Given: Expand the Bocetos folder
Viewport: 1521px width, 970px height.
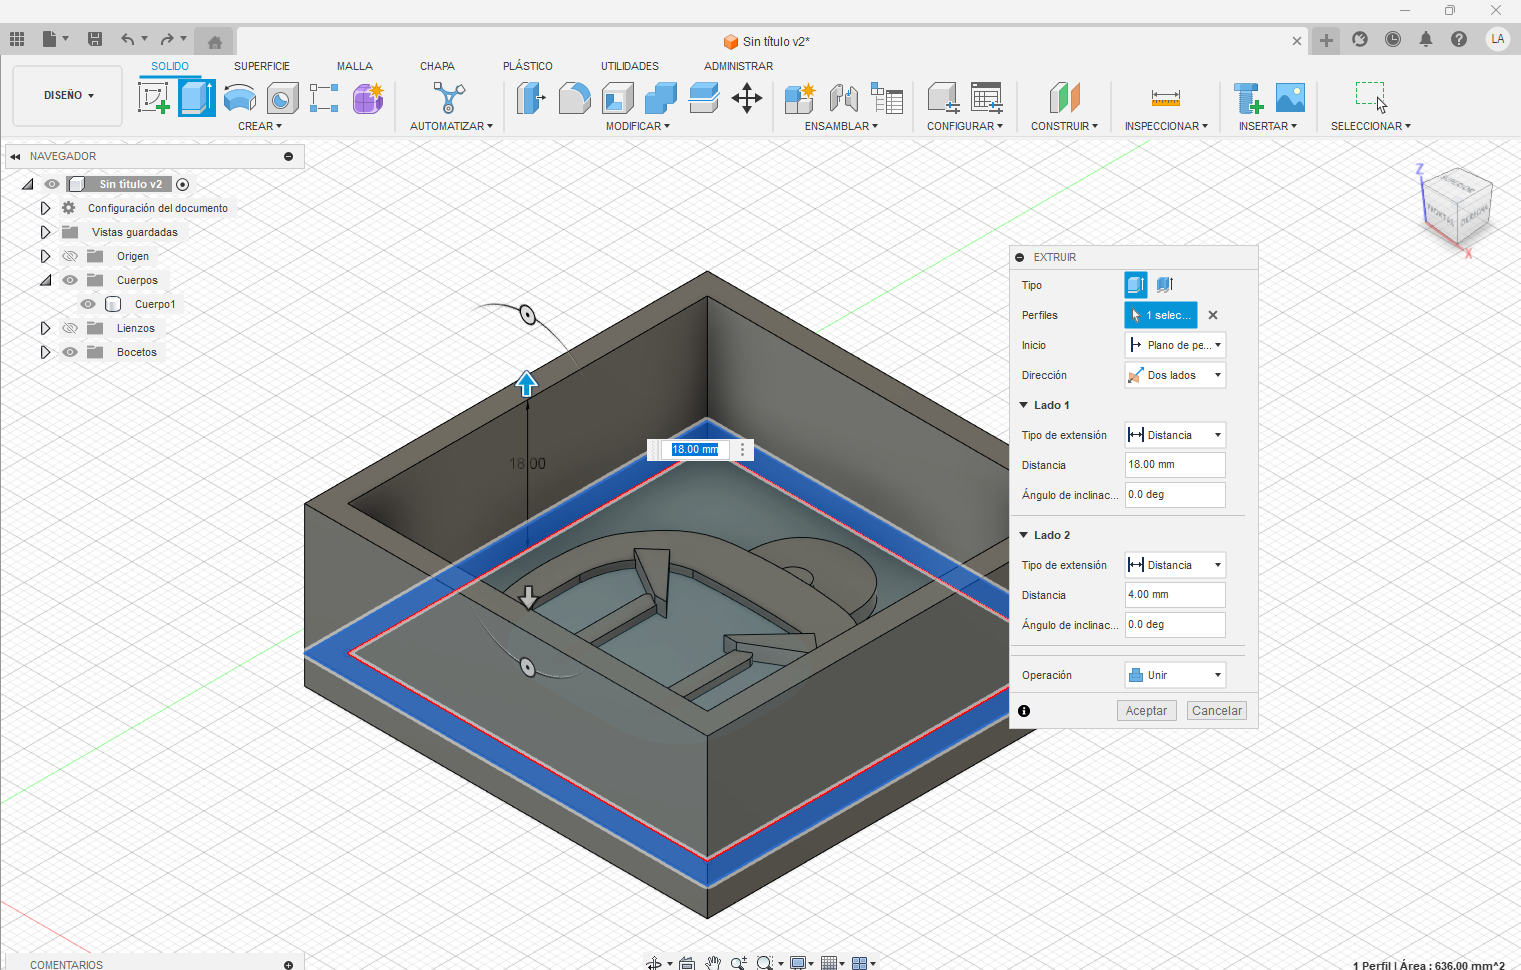Looking at the screenshot, I should [x=45, y=352].
